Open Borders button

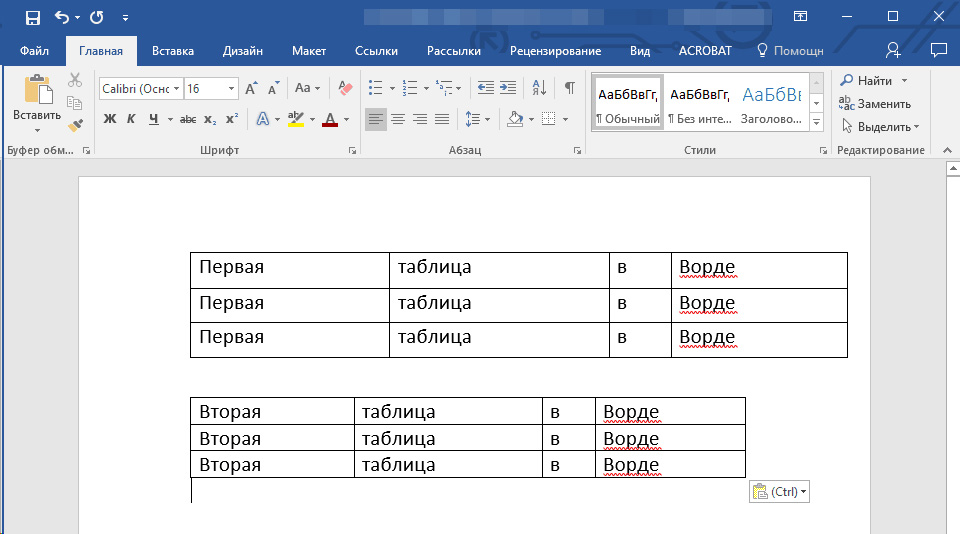pos(549,119)
